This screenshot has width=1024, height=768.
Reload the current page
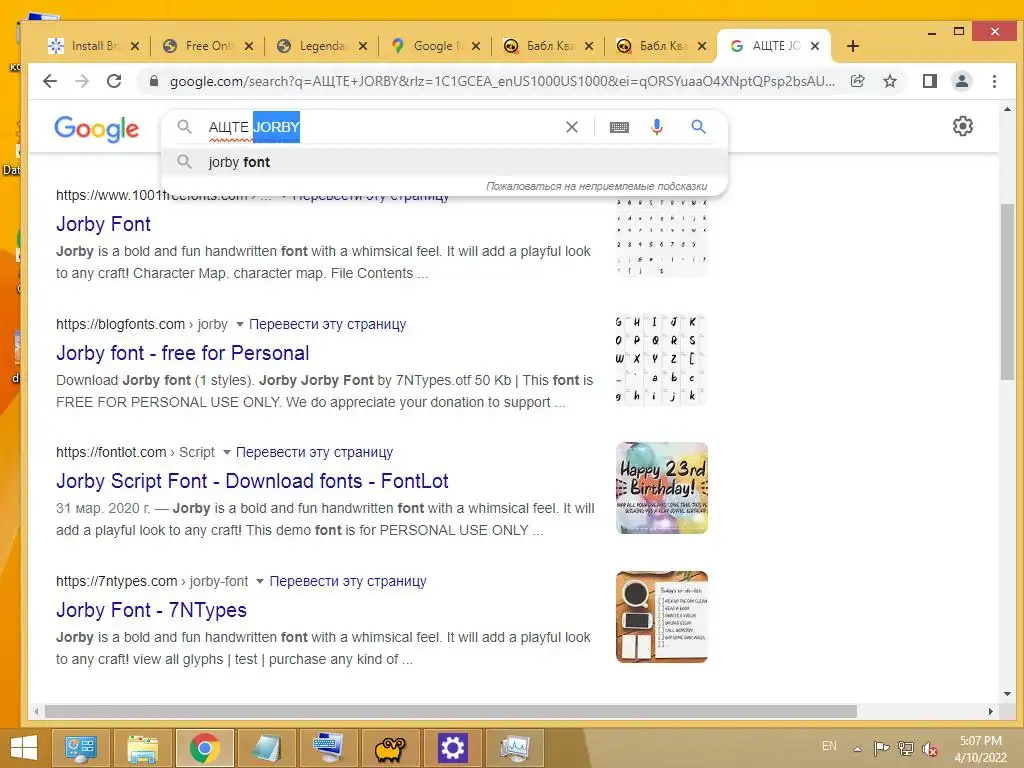point(114,81)
